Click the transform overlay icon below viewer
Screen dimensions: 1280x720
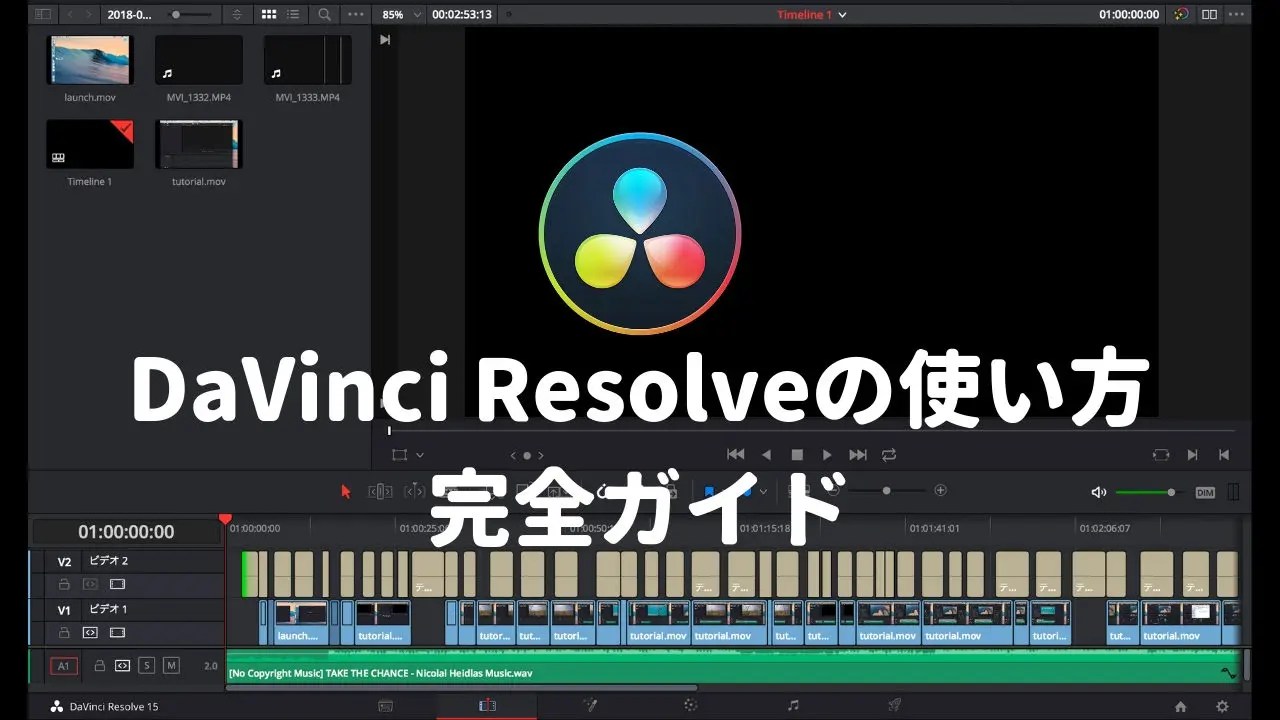(400, 455)
